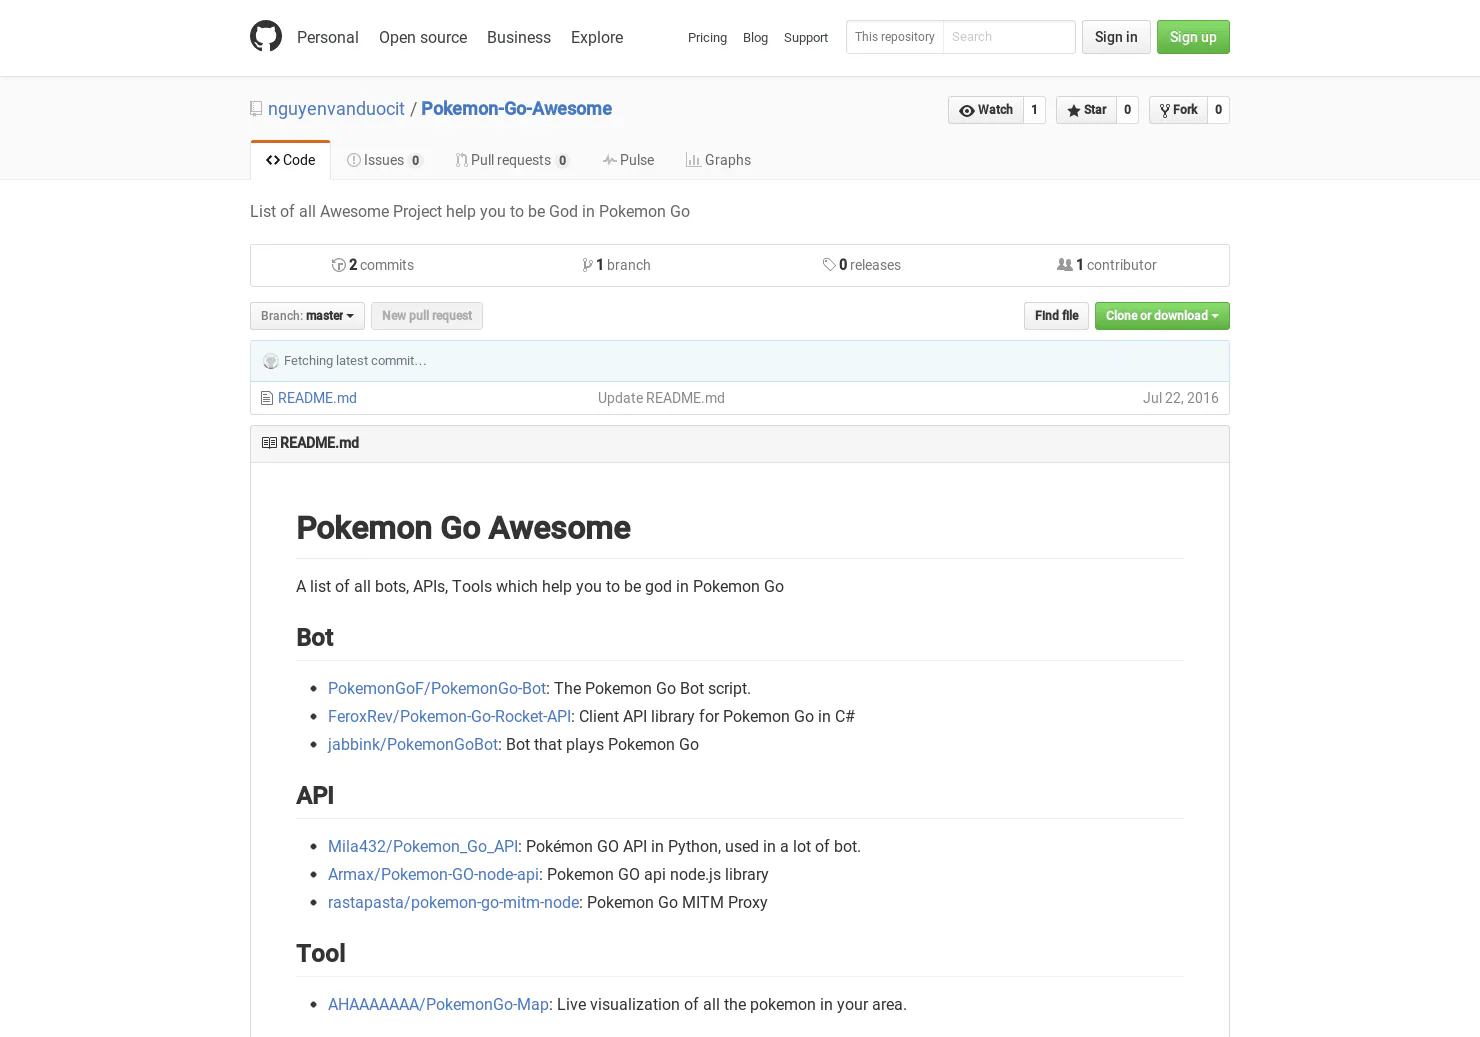Screen dimensions: 1480x1037
Task: Open the Pulse tab
Action: [628, 160]
